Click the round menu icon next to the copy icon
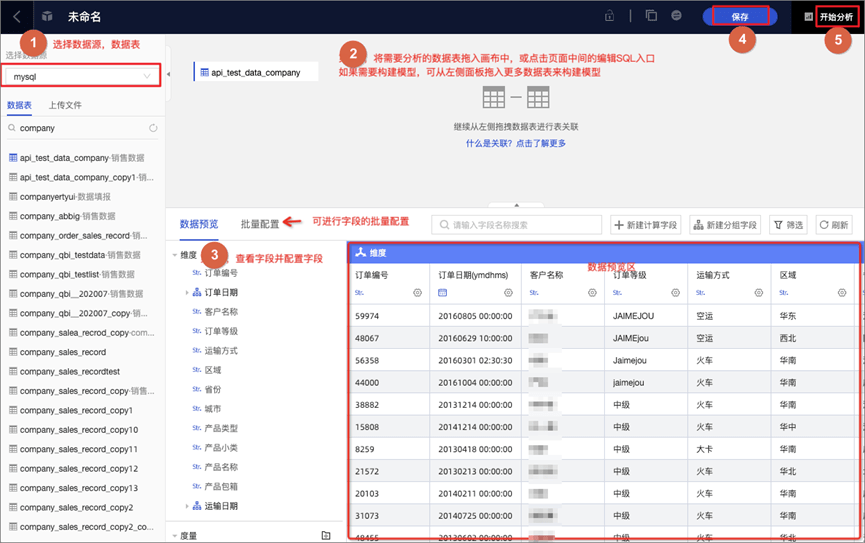The image size is (865, 543). pyautogui.click(x=676, y=16)
